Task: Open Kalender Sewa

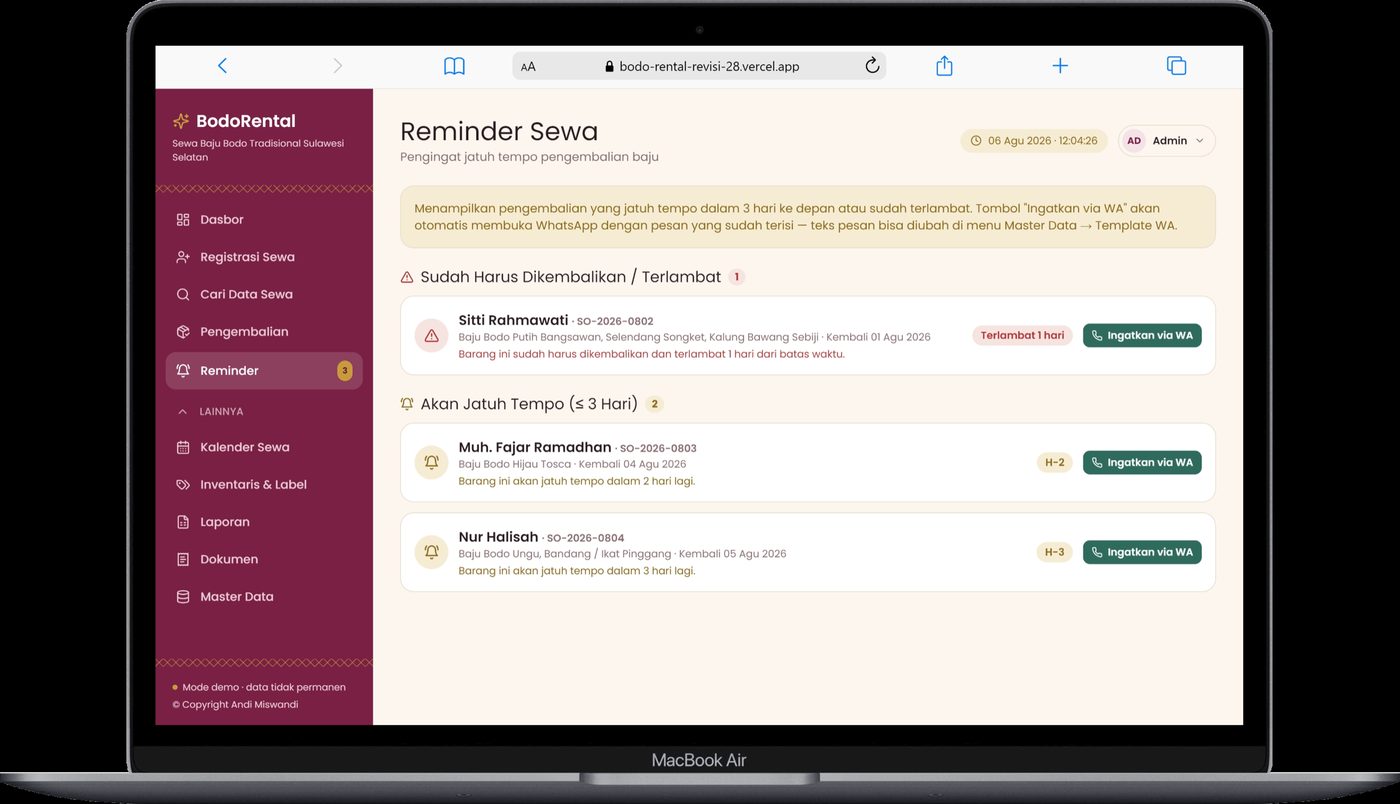Action: (264, 447)
